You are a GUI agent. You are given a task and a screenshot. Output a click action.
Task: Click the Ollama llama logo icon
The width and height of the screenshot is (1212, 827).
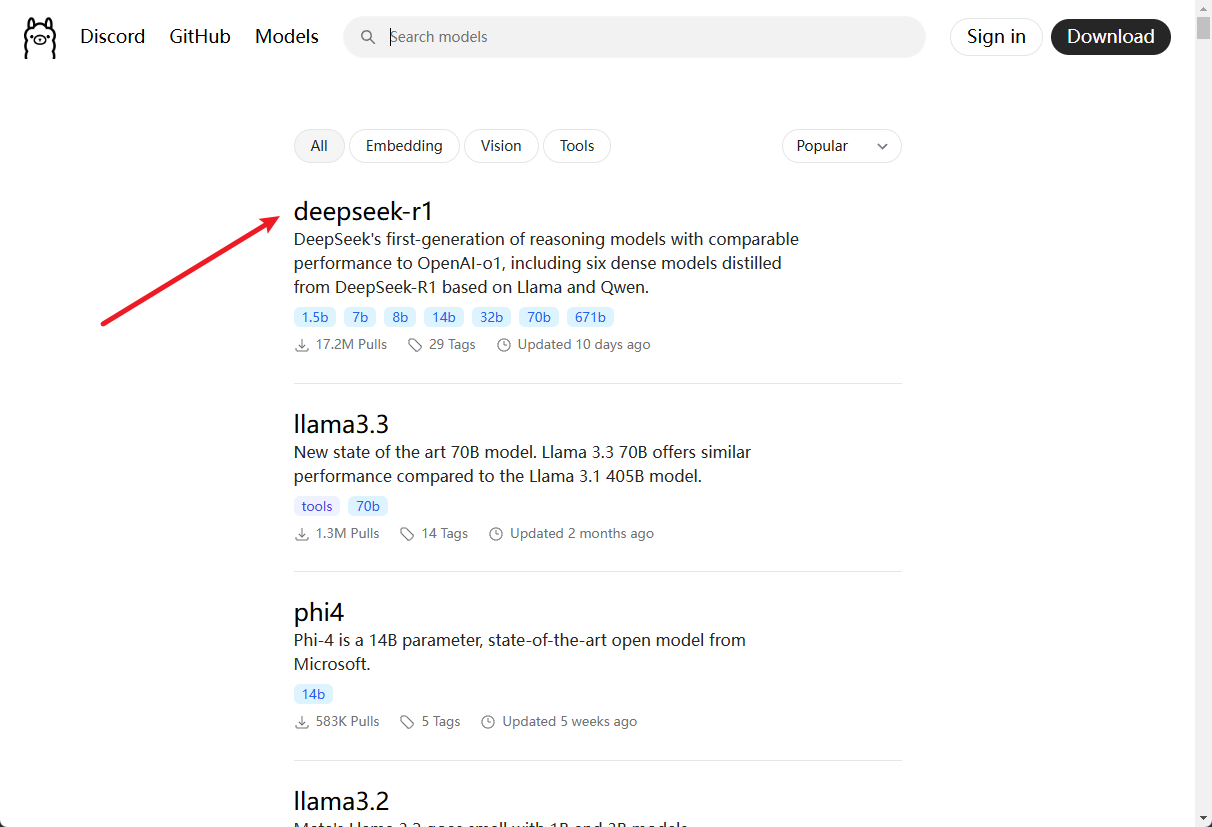click(x=40, y=38)
